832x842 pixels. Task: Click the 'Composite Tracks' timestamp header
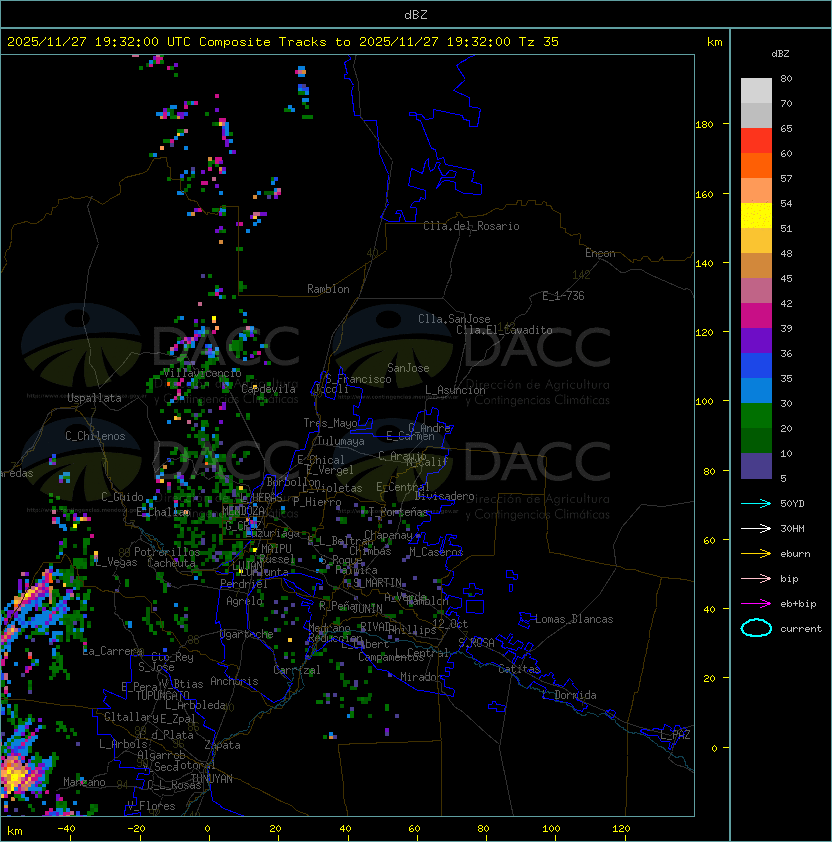point(283,42)
